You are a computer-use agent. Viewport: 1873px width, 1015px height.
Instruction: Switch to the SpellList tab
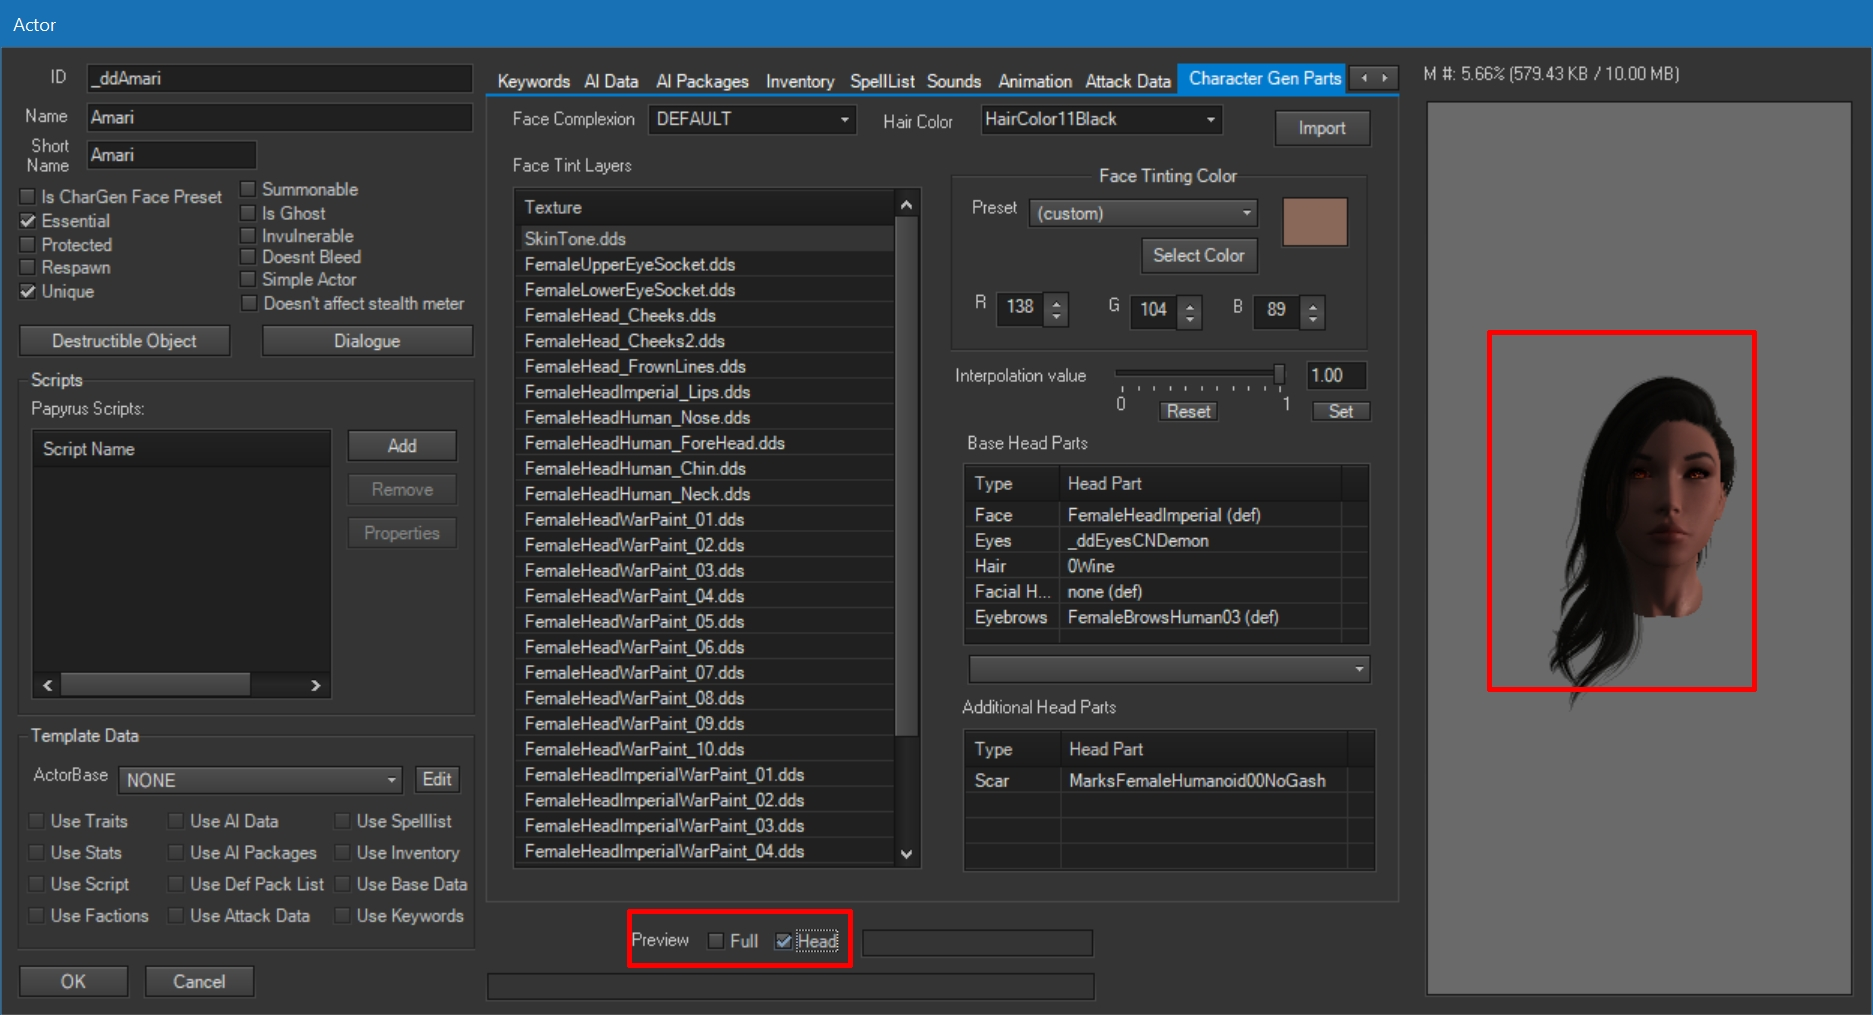882,81
